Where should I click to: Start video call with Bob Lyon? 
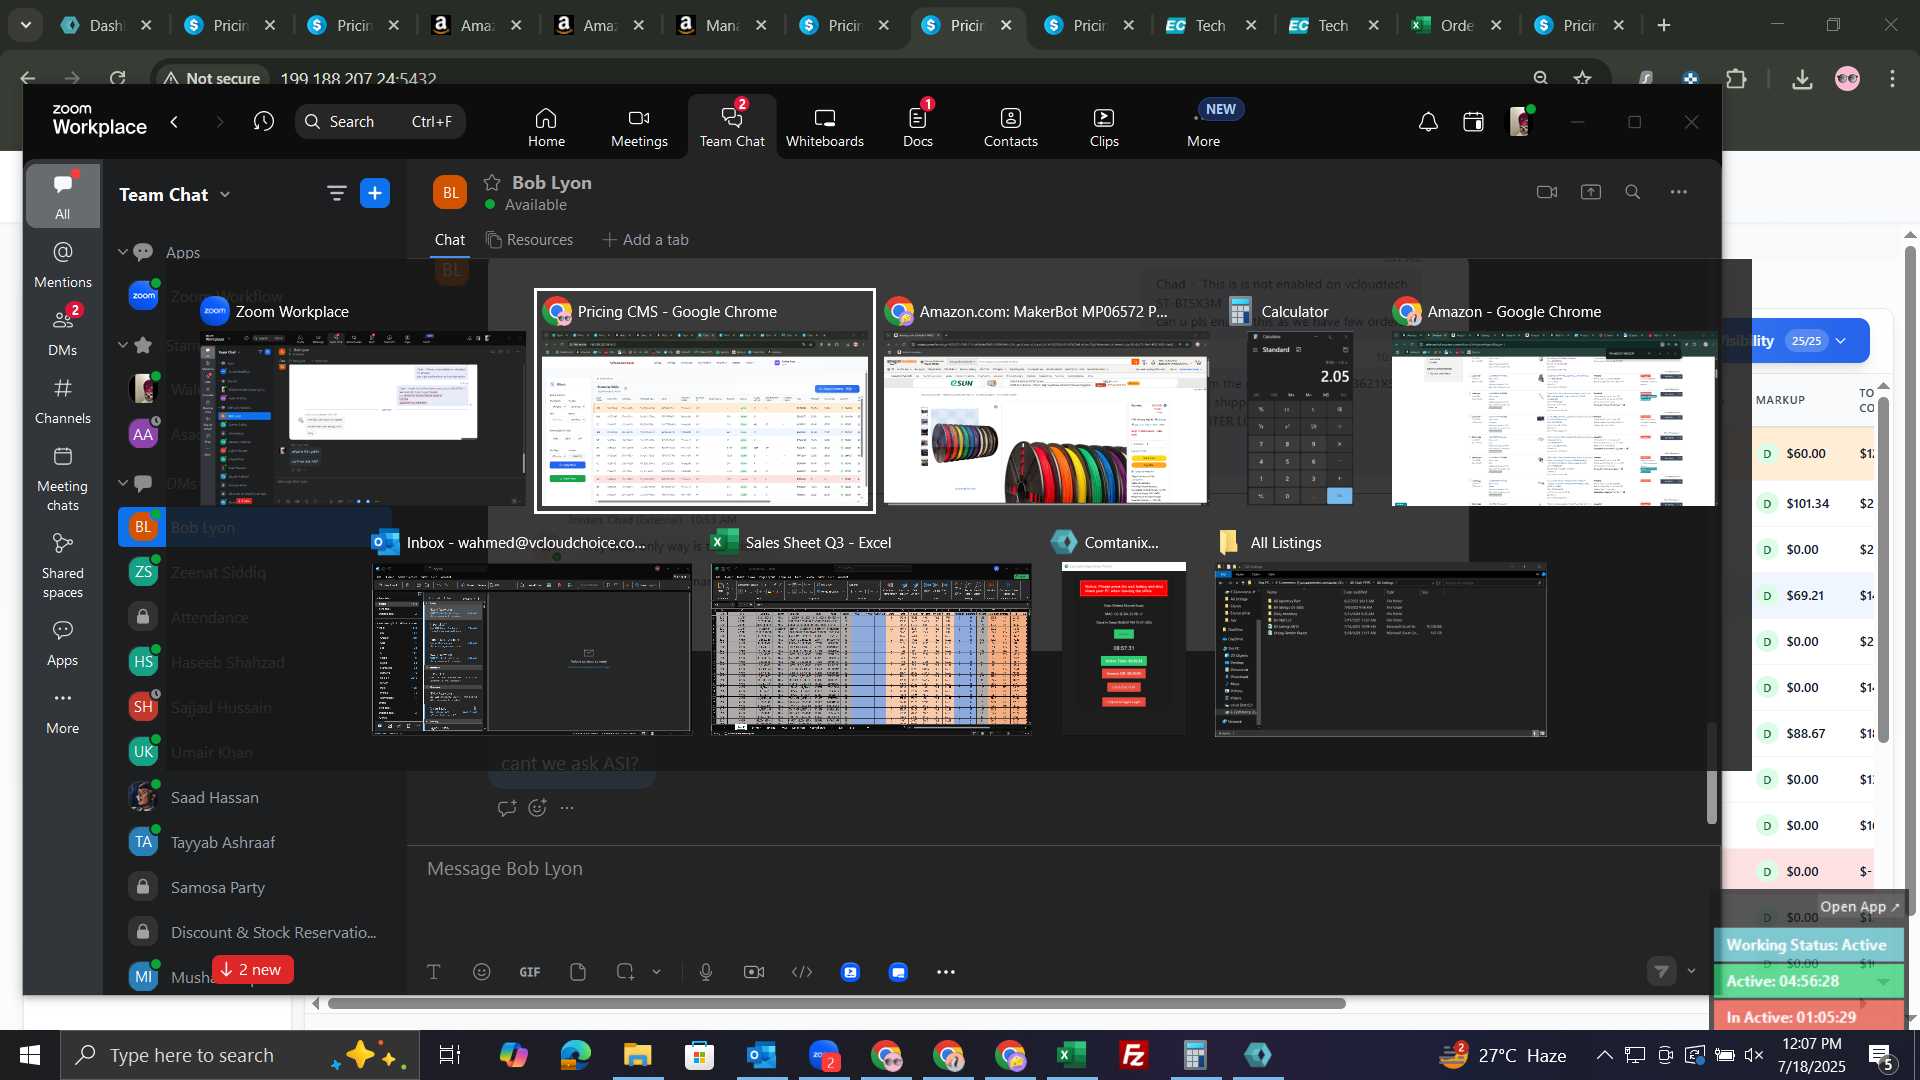[x=1547, y=192]
